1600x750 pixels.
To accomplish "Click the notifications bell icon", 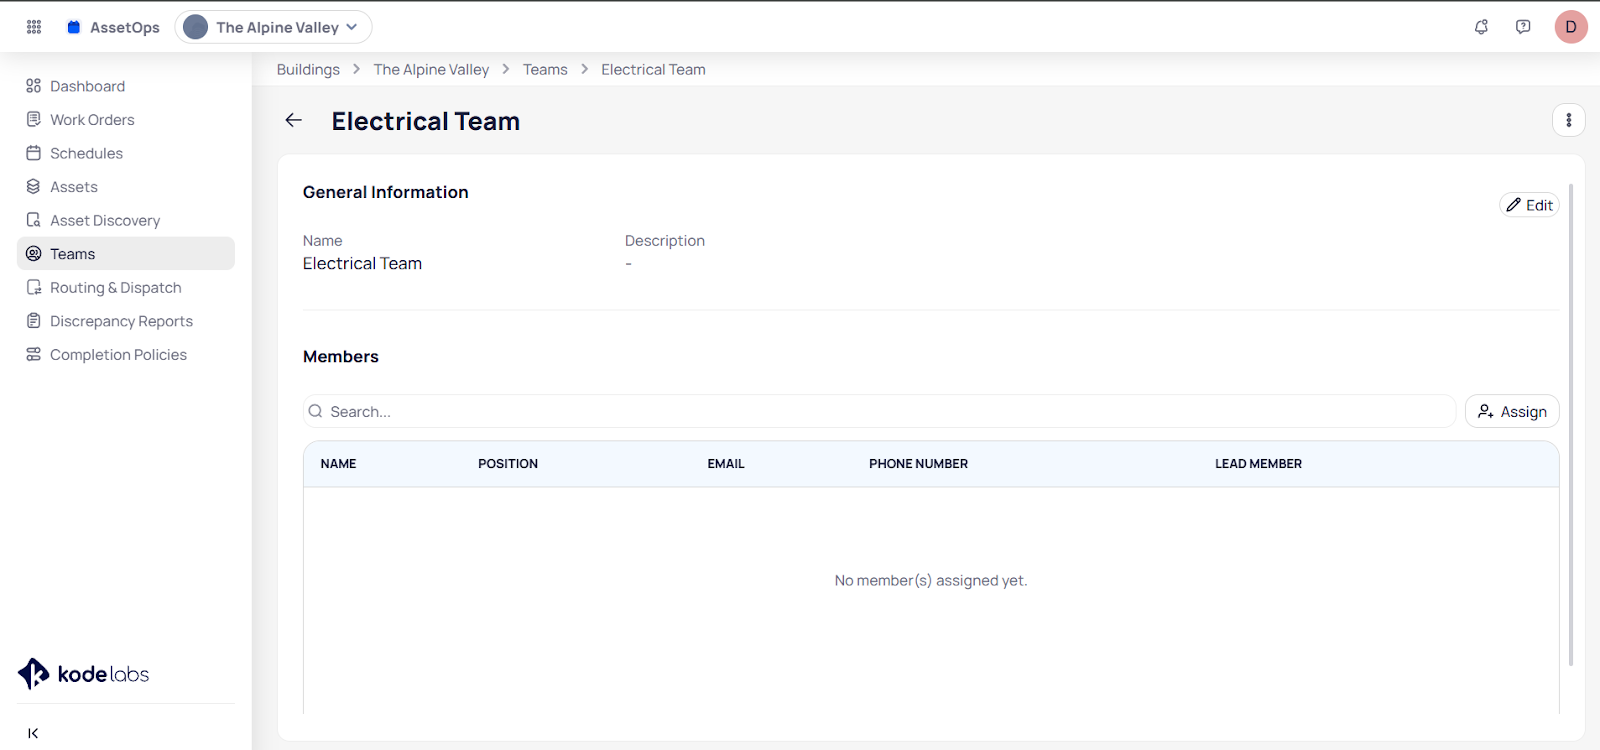I will coord(1481,27).
